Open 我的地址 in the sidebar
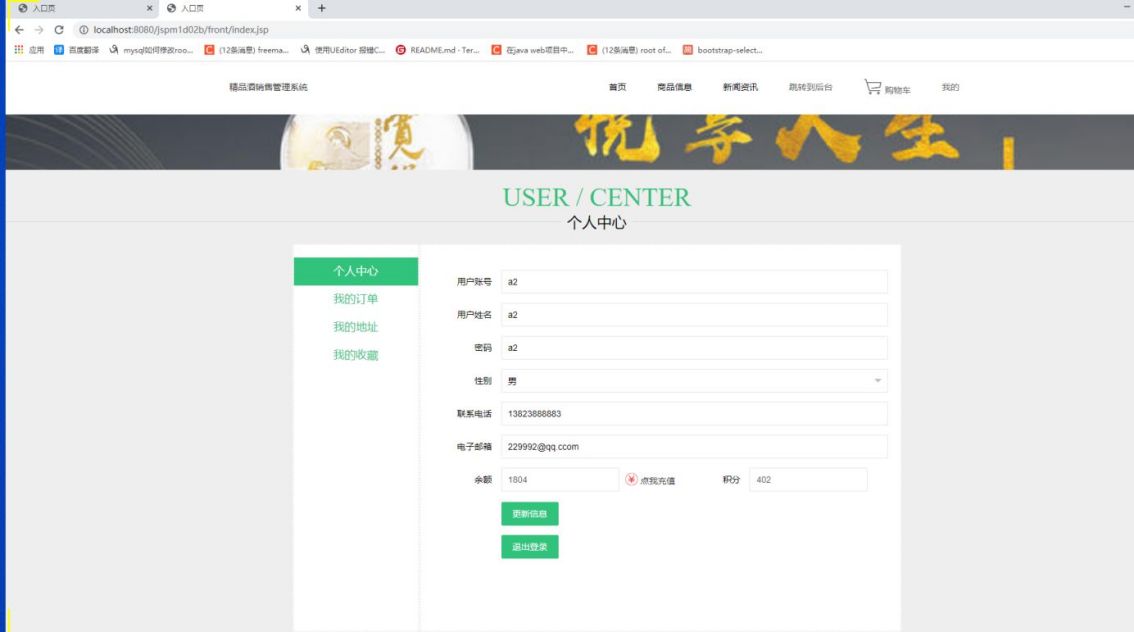Screen dimensions: 1134x632 click(356, 327)
